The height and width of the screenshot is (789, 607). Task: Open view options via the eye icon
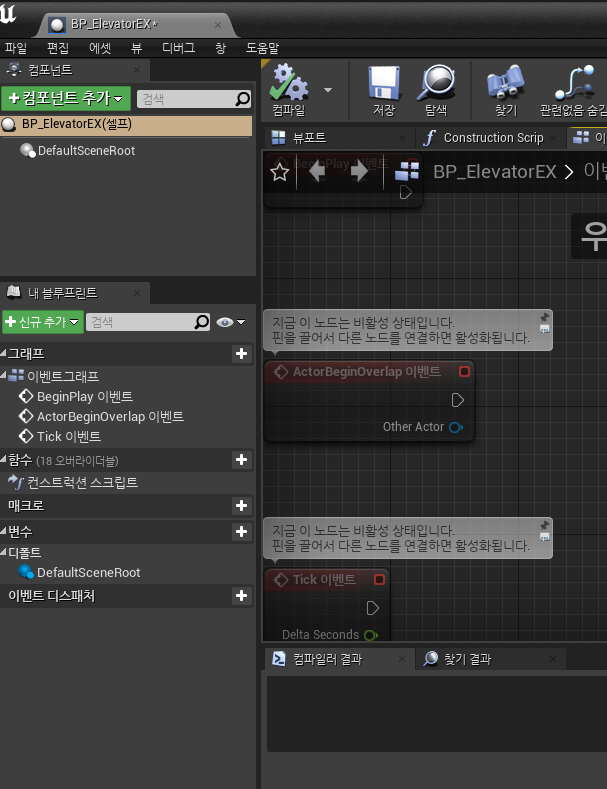pos(231,322)
